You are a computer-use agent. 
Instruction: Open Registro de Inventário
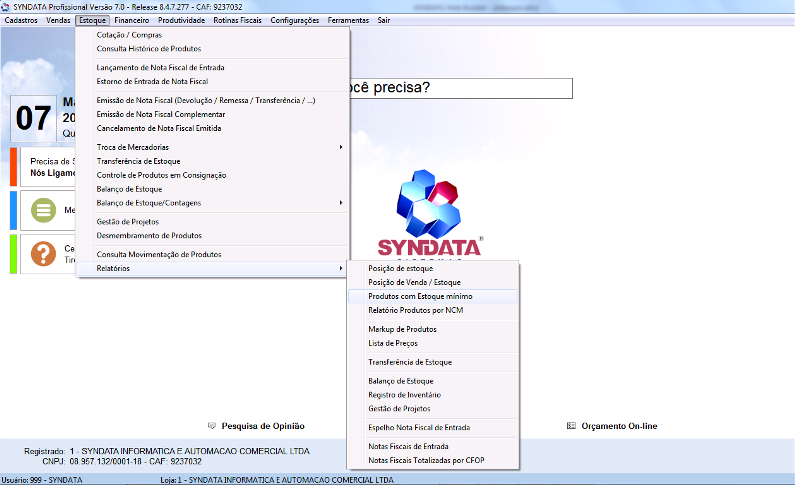click(x=433, y=395)
